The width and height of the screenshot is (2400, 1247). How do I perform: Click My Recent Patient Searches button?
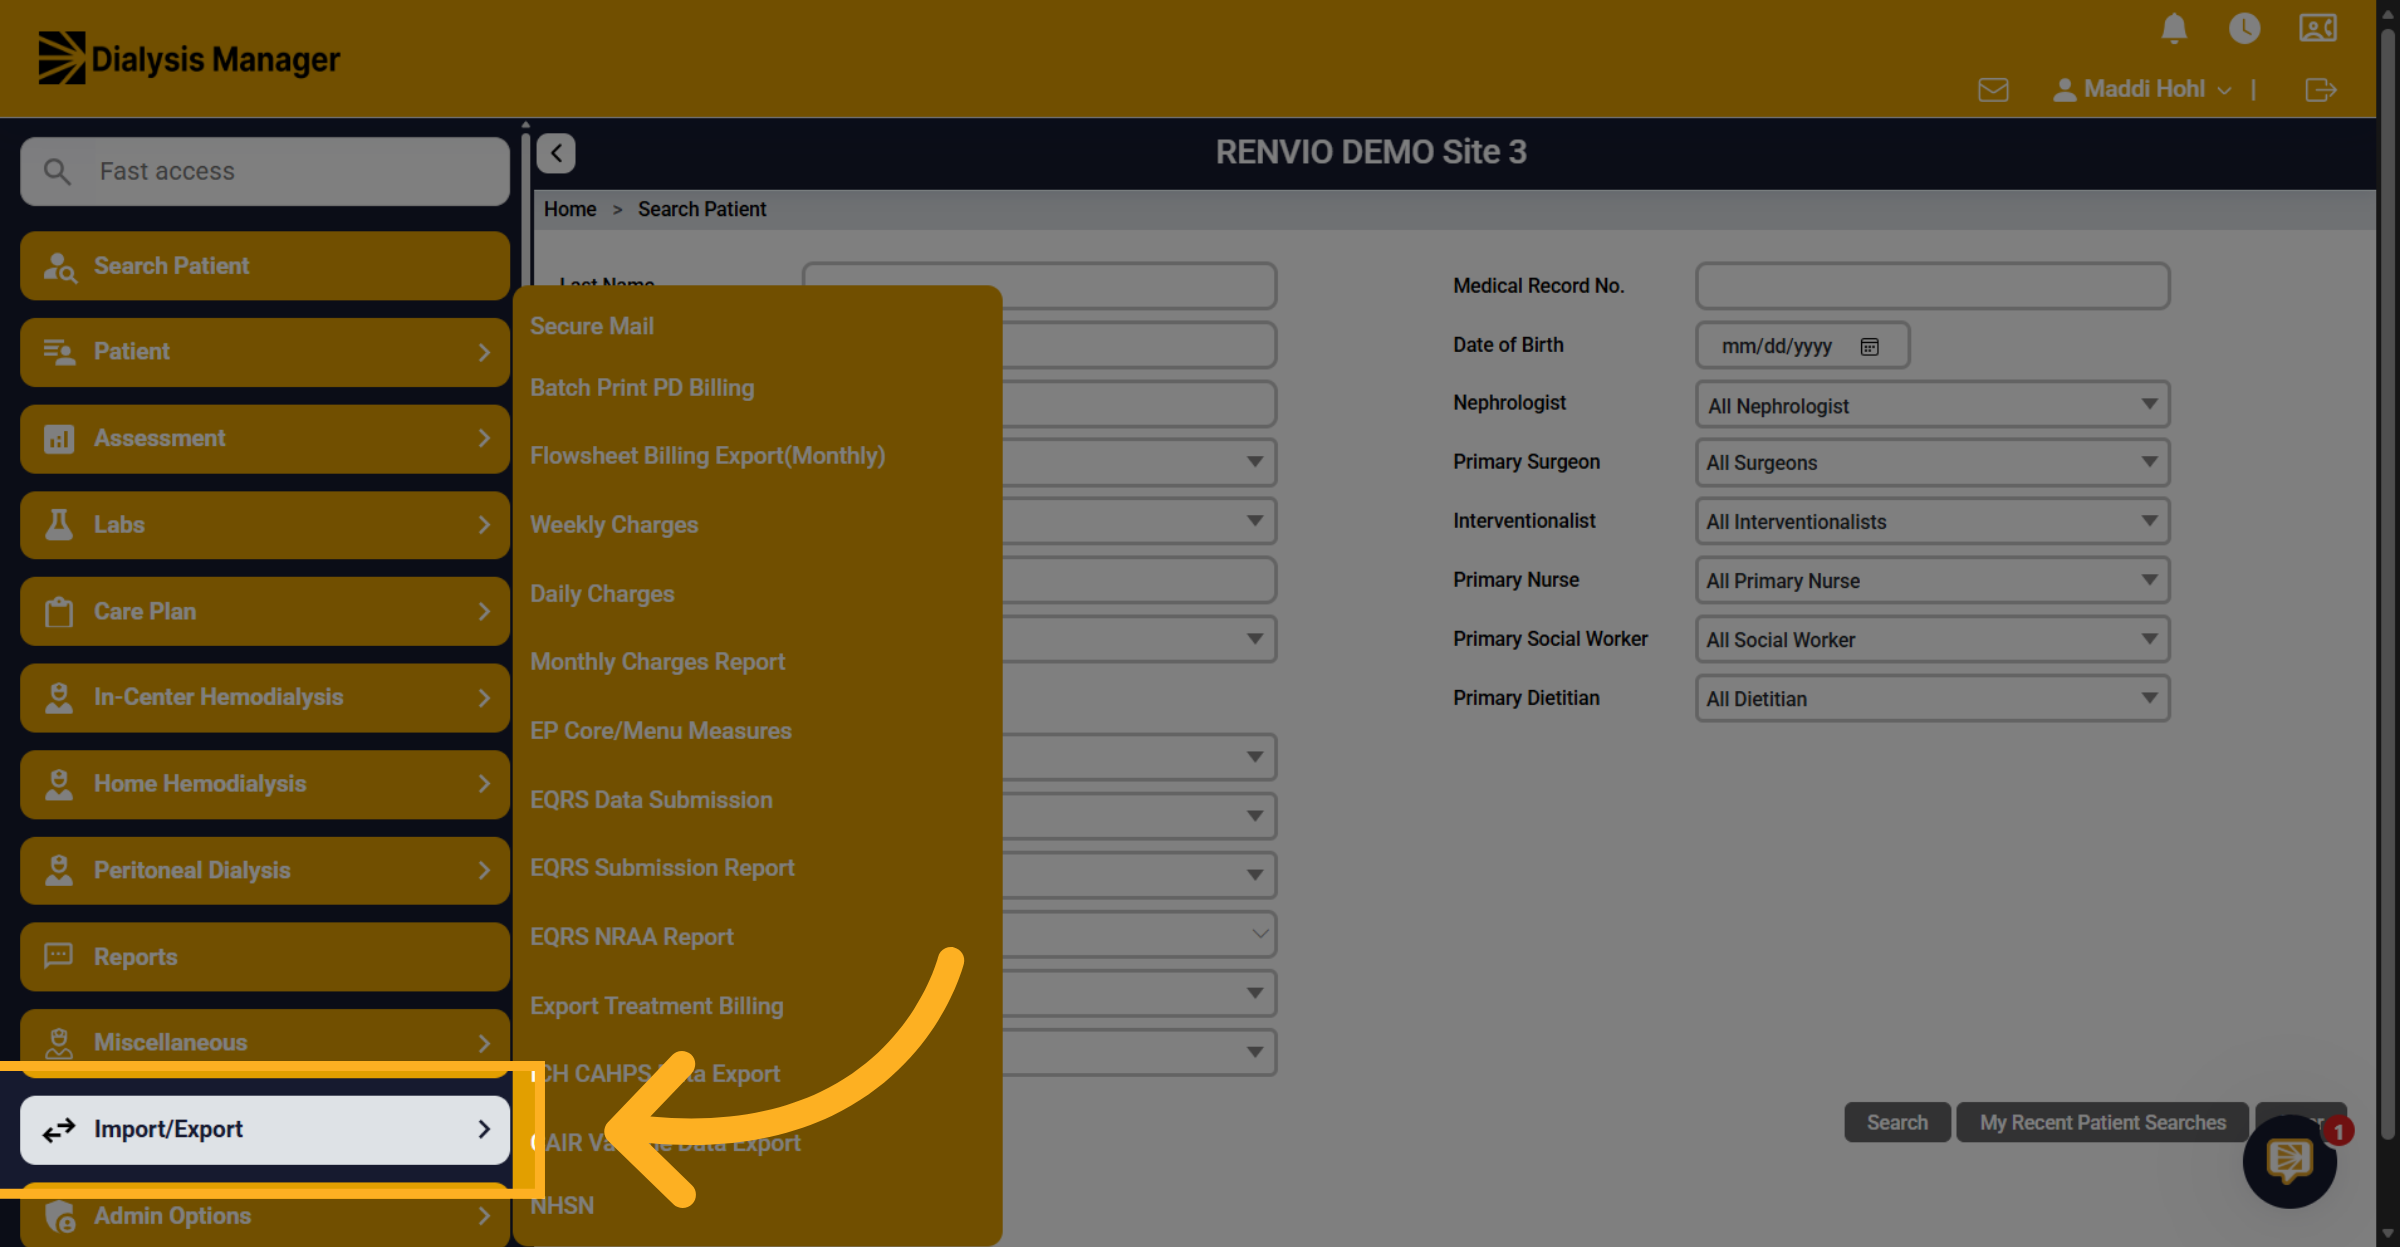(x=2102, y=1122)
